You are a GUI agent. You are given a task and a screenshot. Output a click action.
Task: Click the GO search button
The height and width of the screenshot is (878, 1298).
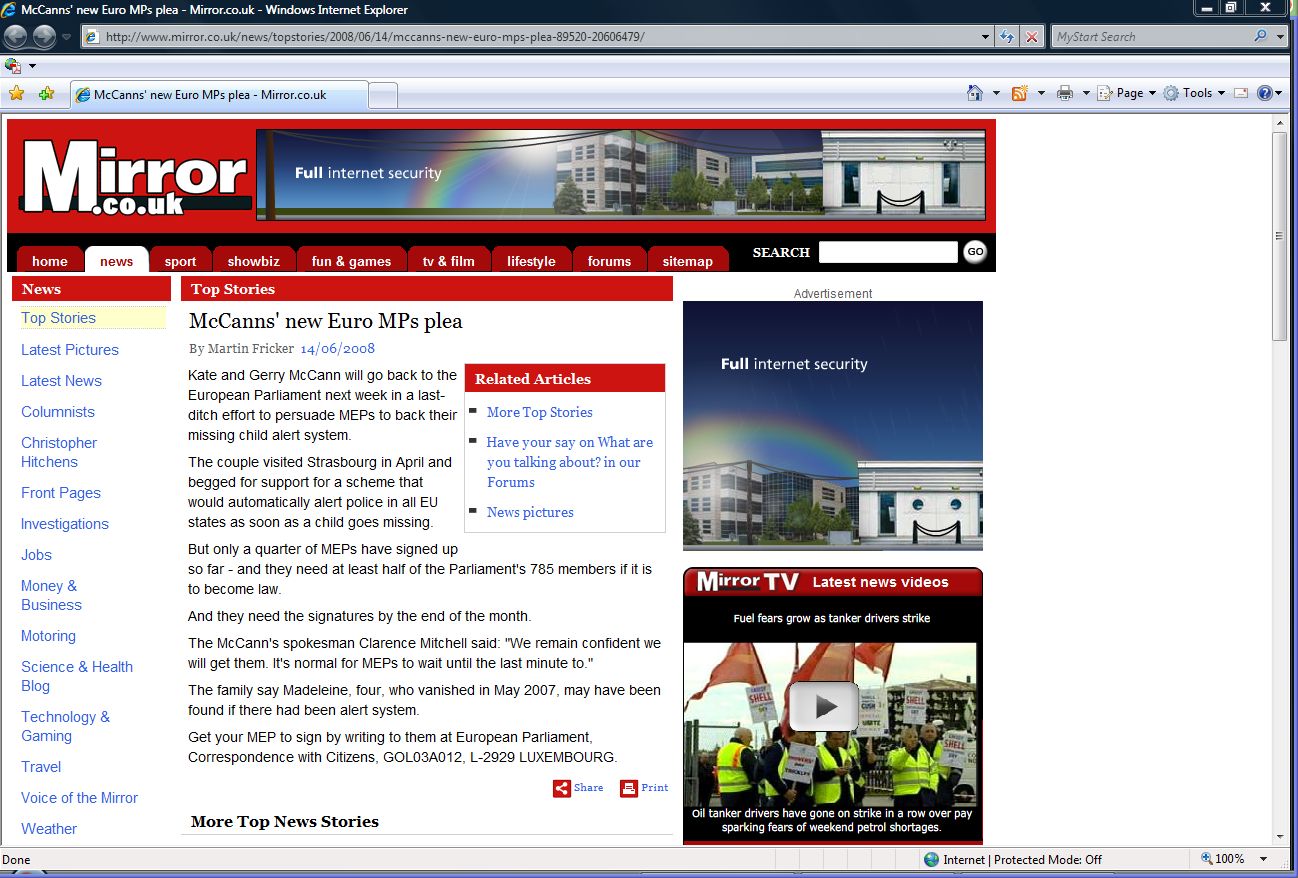tap(975, 252)
